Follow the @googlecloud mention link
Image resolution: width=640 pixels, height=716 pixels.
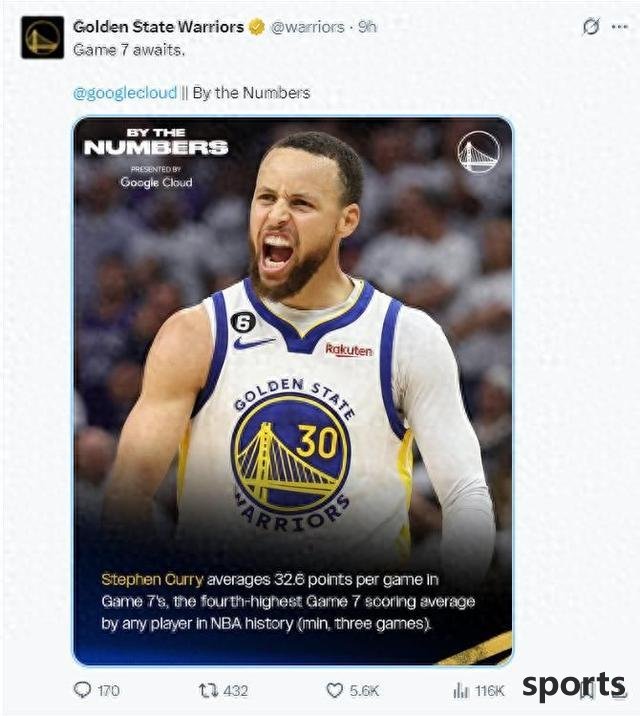125,93
